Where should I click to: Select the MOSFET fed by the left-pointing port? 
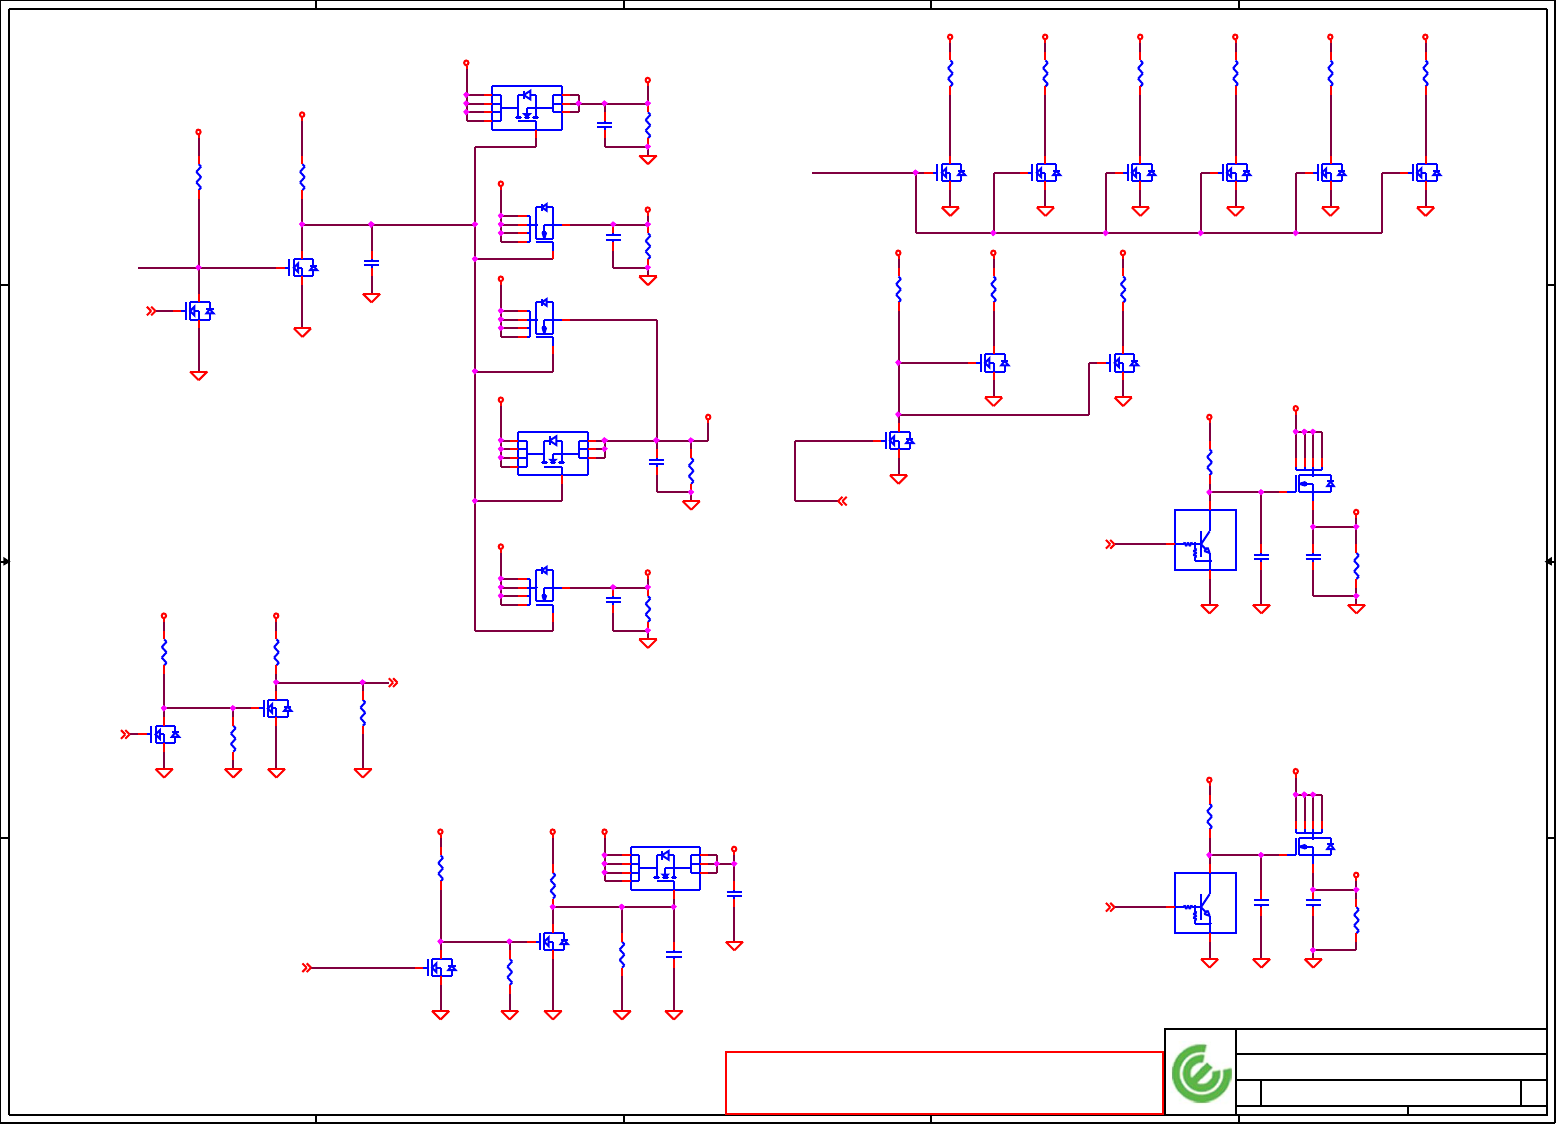tap(898, 440)
